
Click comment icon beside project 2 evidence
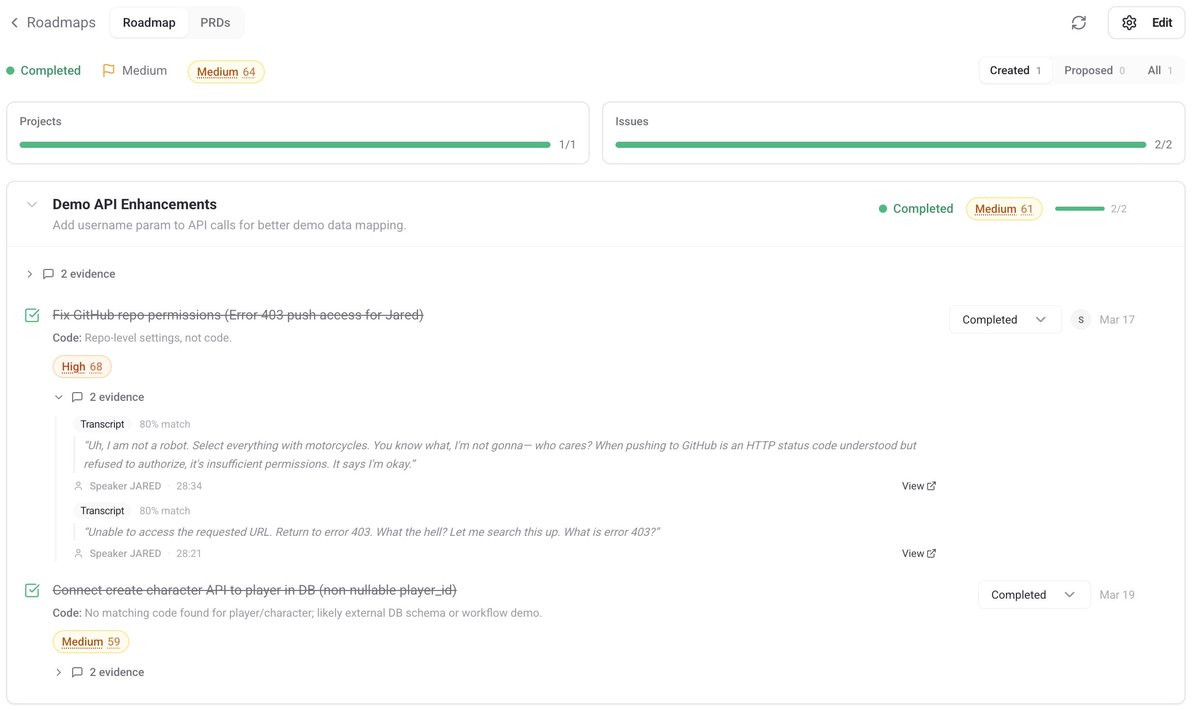tap(48, 274)
